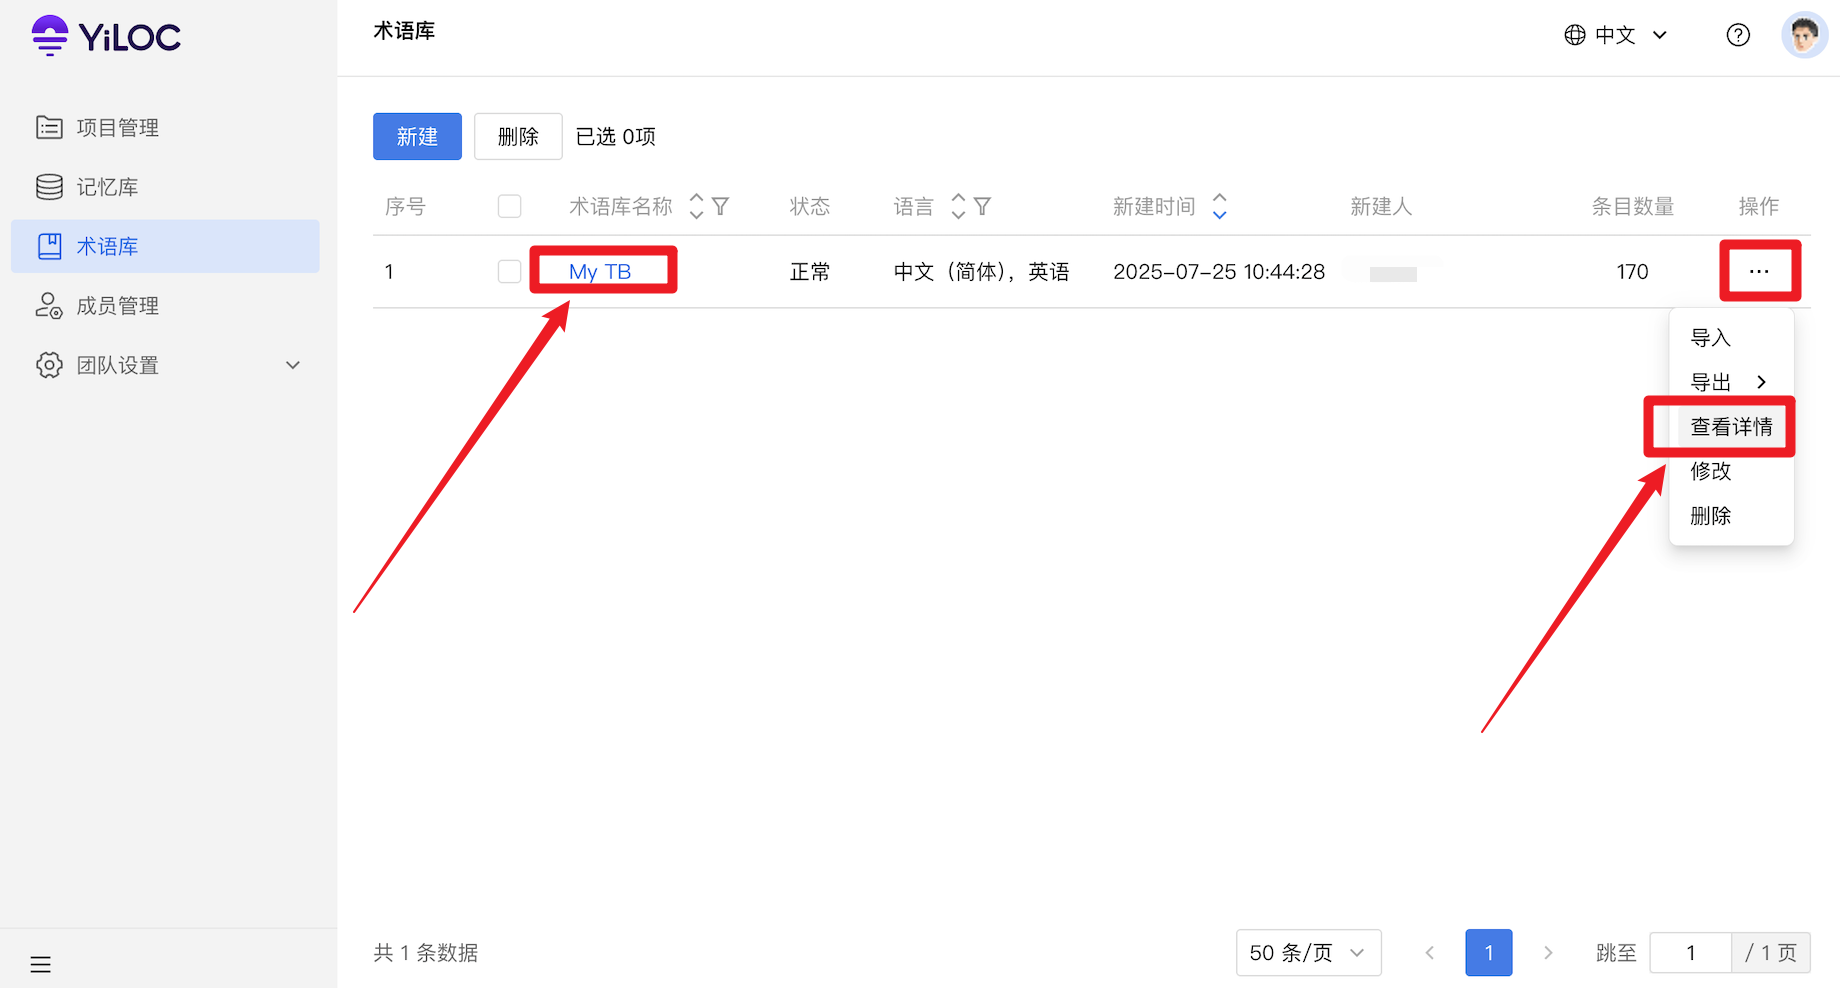Choose 导入 from the actions menu
This screenshot has width=1840, height=988.
click(x=1731, y=338)
